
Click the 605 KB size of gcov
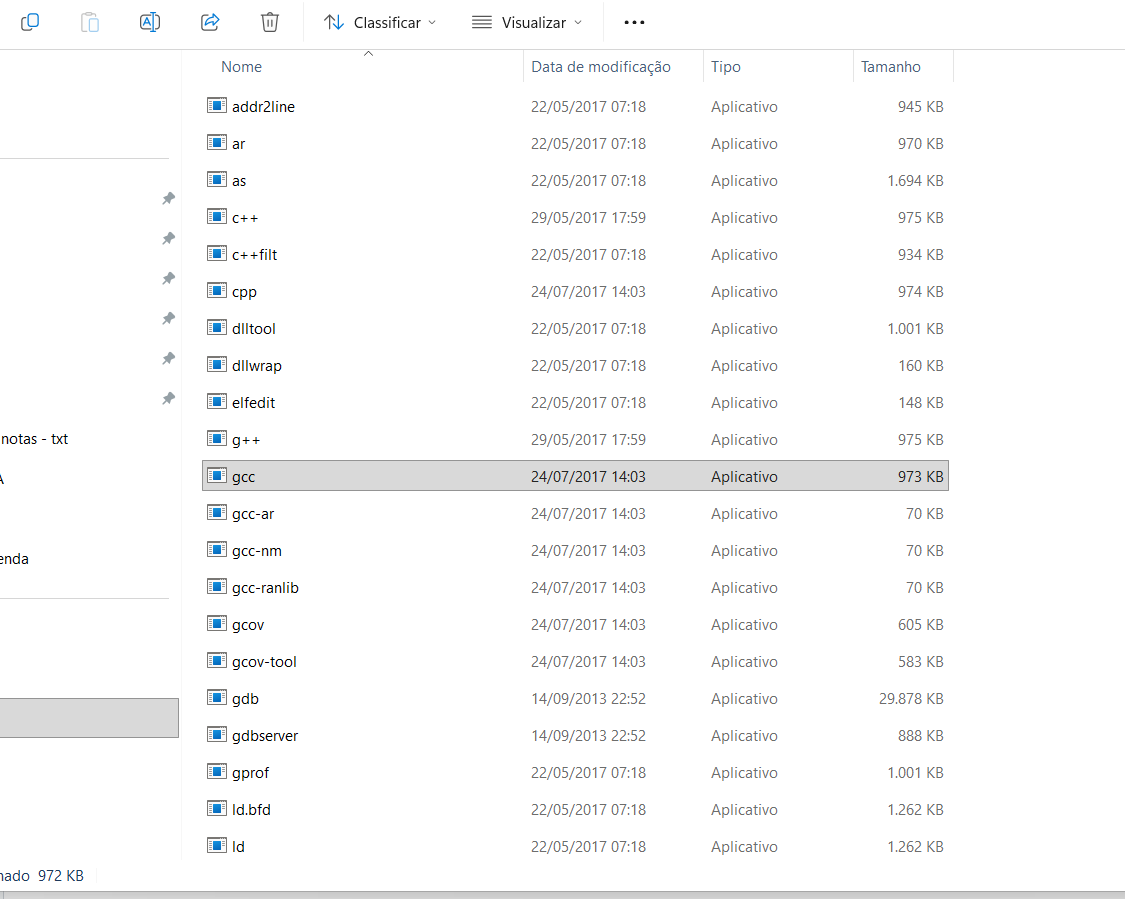[x=921, y=625]
